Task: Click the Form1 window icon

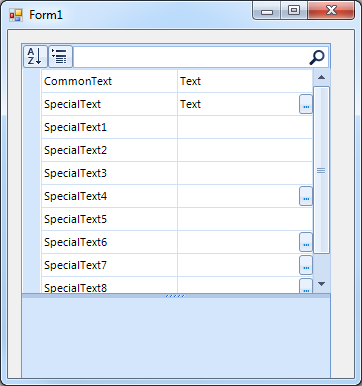Action: pyautogui.click(x=16, y=15)
